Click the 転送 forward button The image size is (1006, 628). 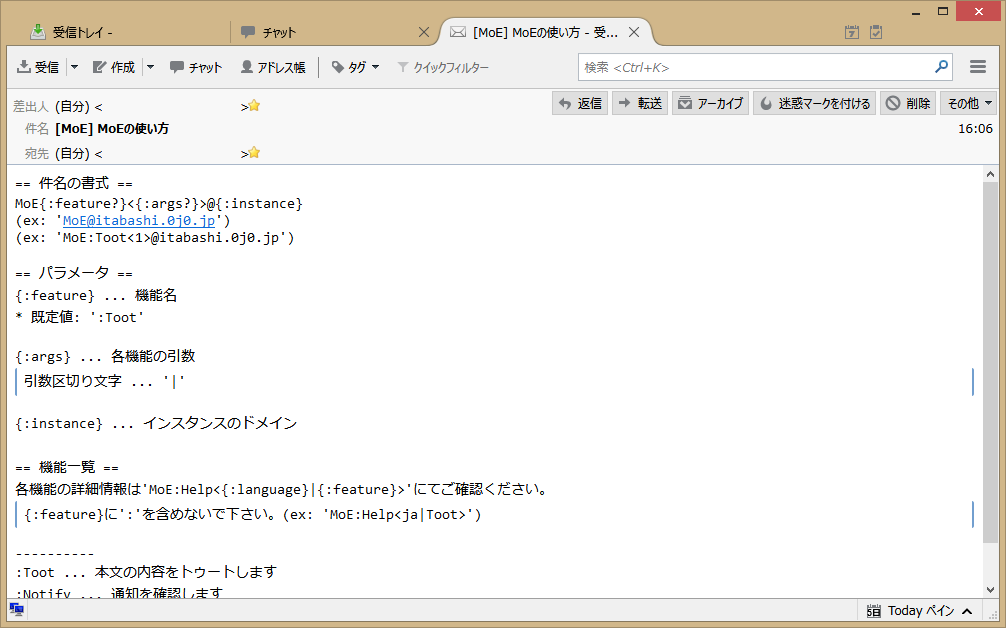[640, 103]
